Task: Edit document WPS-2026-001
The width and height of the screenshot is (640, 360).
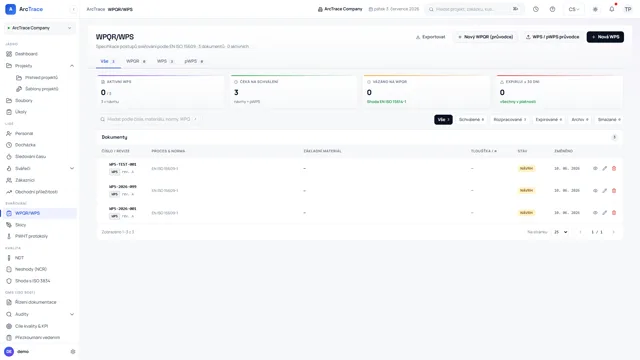Action: click(604, 213)
